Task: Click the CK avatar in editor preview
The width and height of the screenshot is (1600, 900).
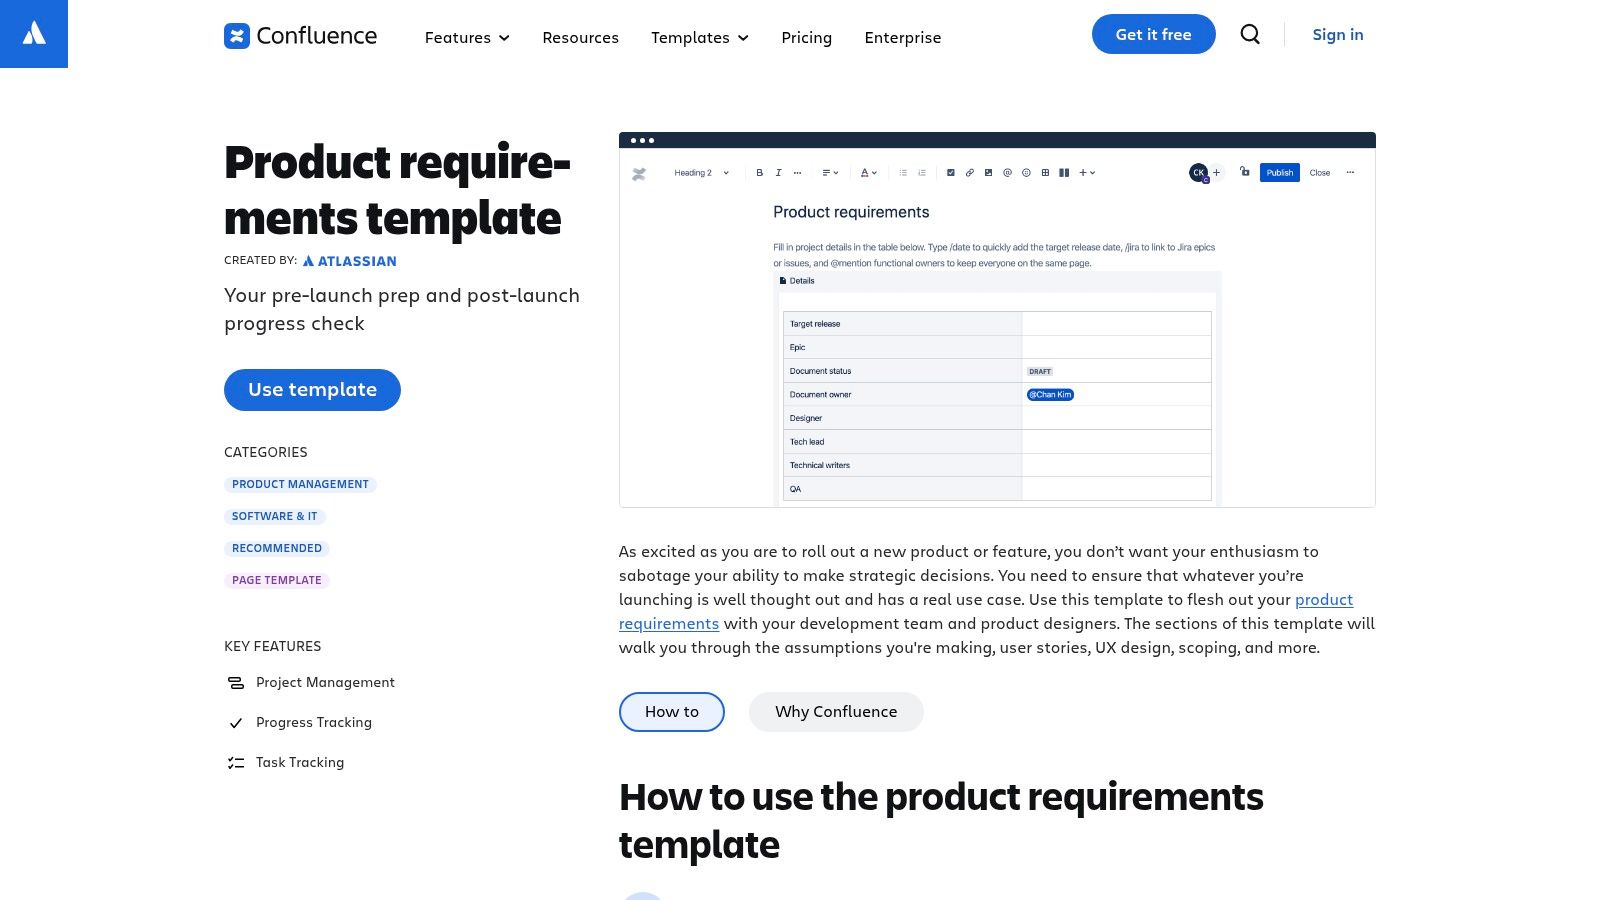Action: point(1199,173)
